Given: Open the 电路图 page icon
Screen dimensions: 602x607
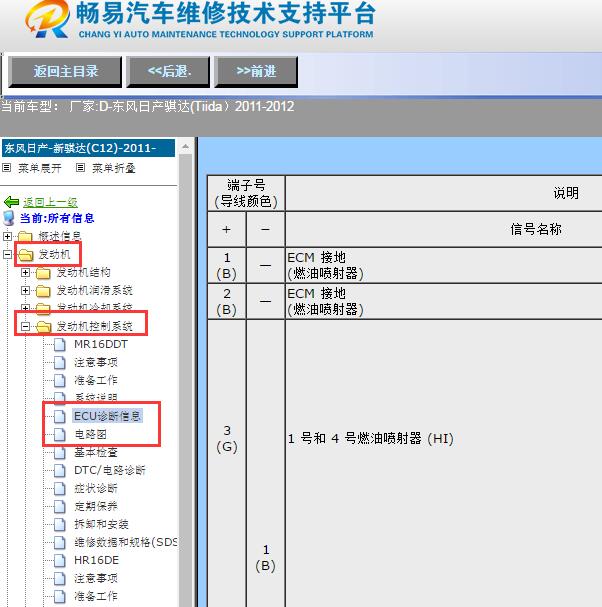Looking at the screenshot, I should coord(60,434).
